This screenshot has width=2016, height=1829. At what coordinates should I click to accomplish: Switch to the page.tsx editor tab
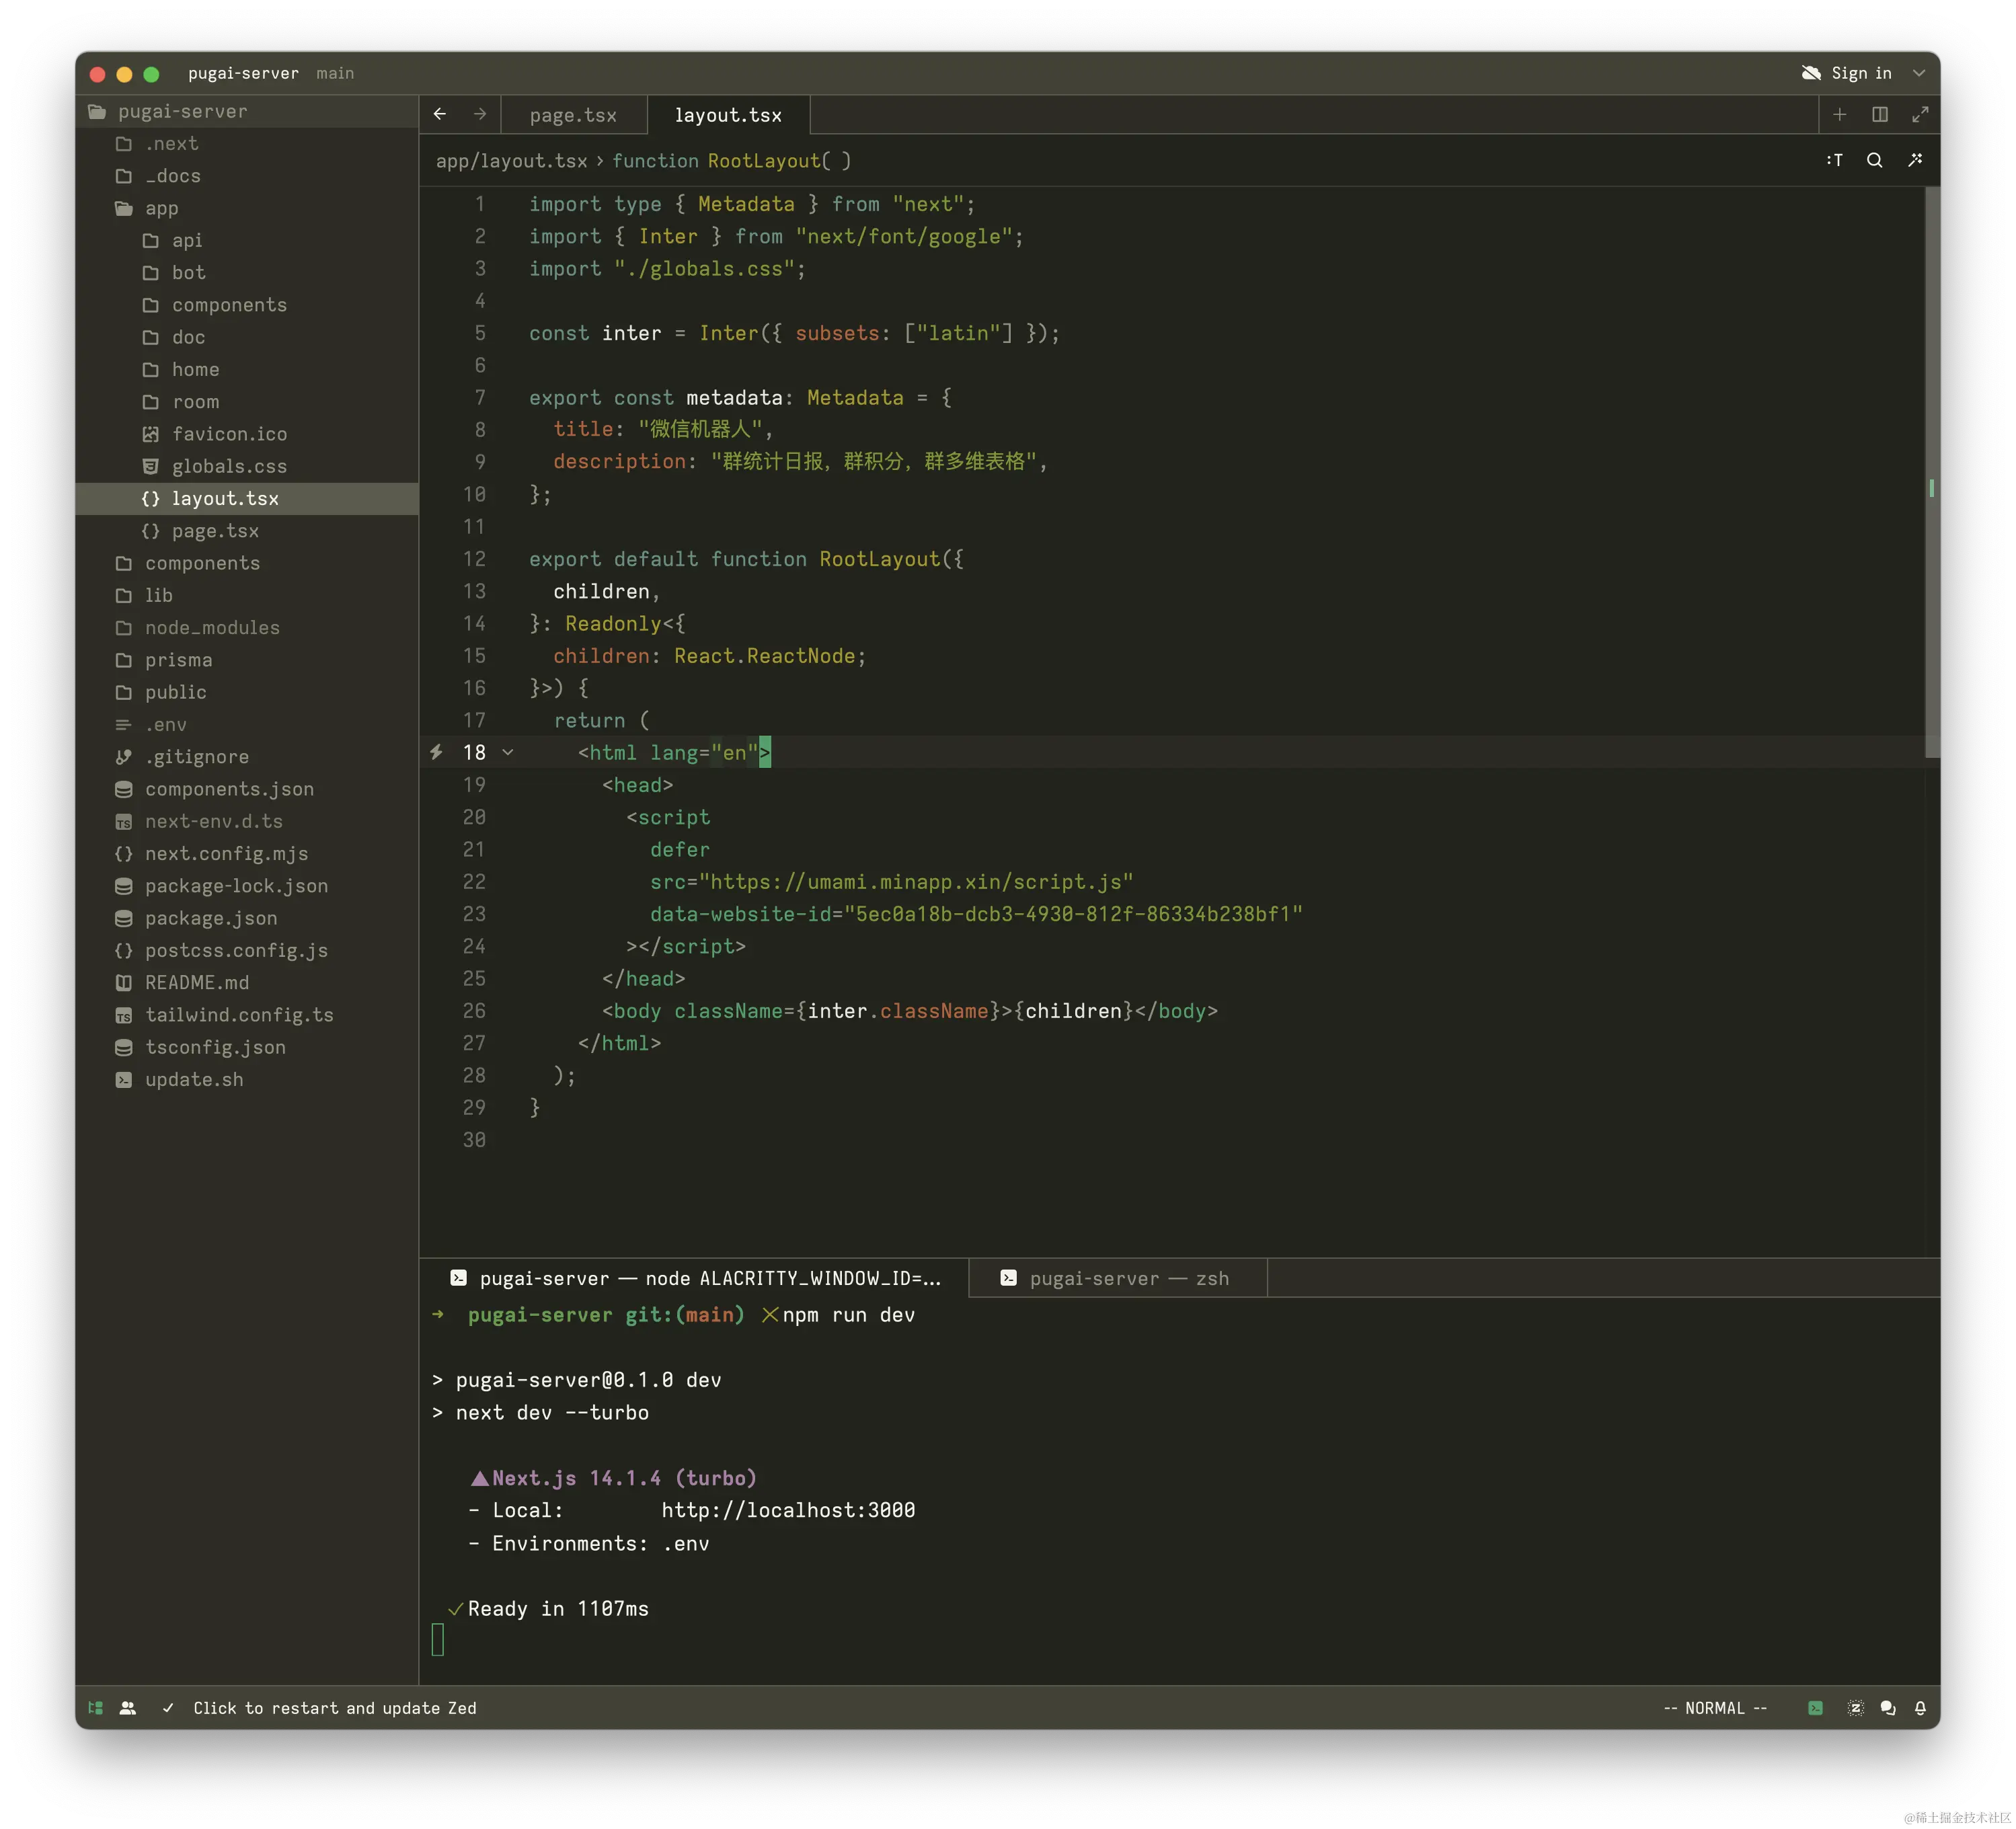click(x=573, y=115)
